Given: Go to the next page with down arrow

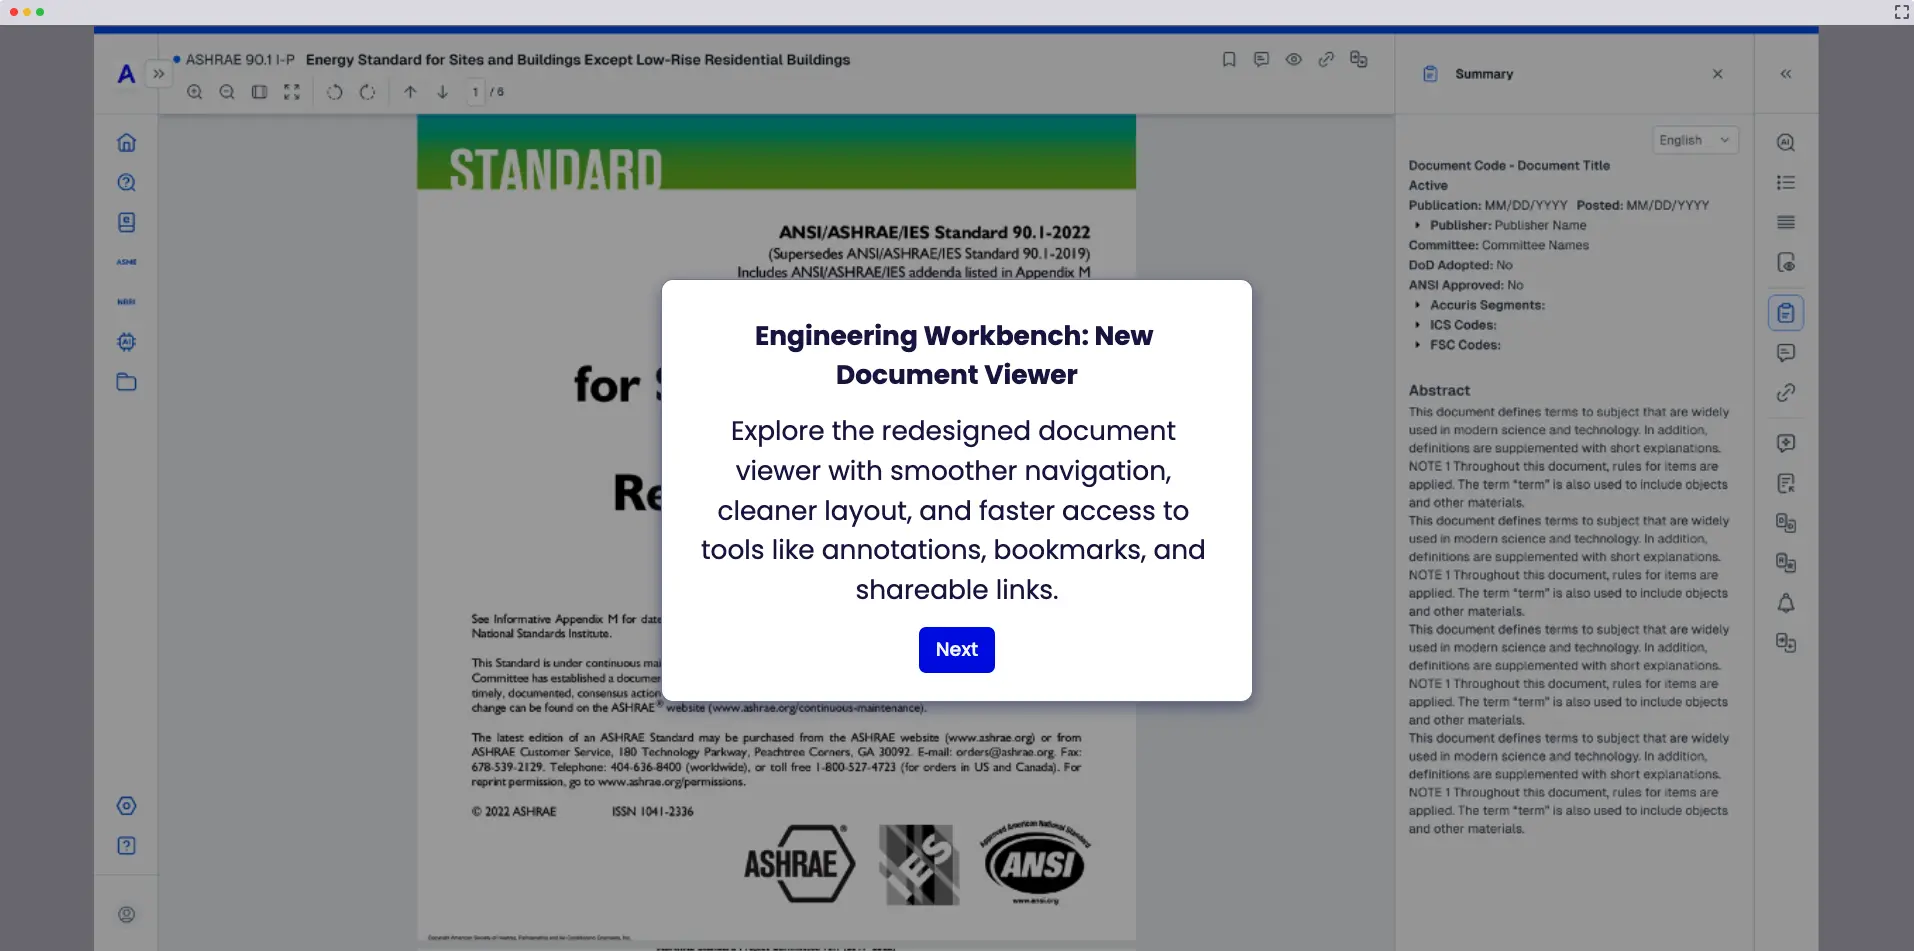Looking at the screenshot, I should 442,92.
